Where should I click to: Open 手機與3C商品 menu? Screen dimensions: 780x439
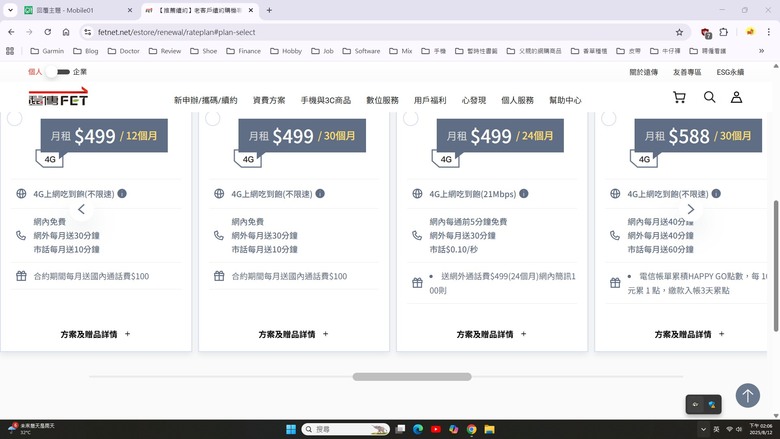point(326,100)
